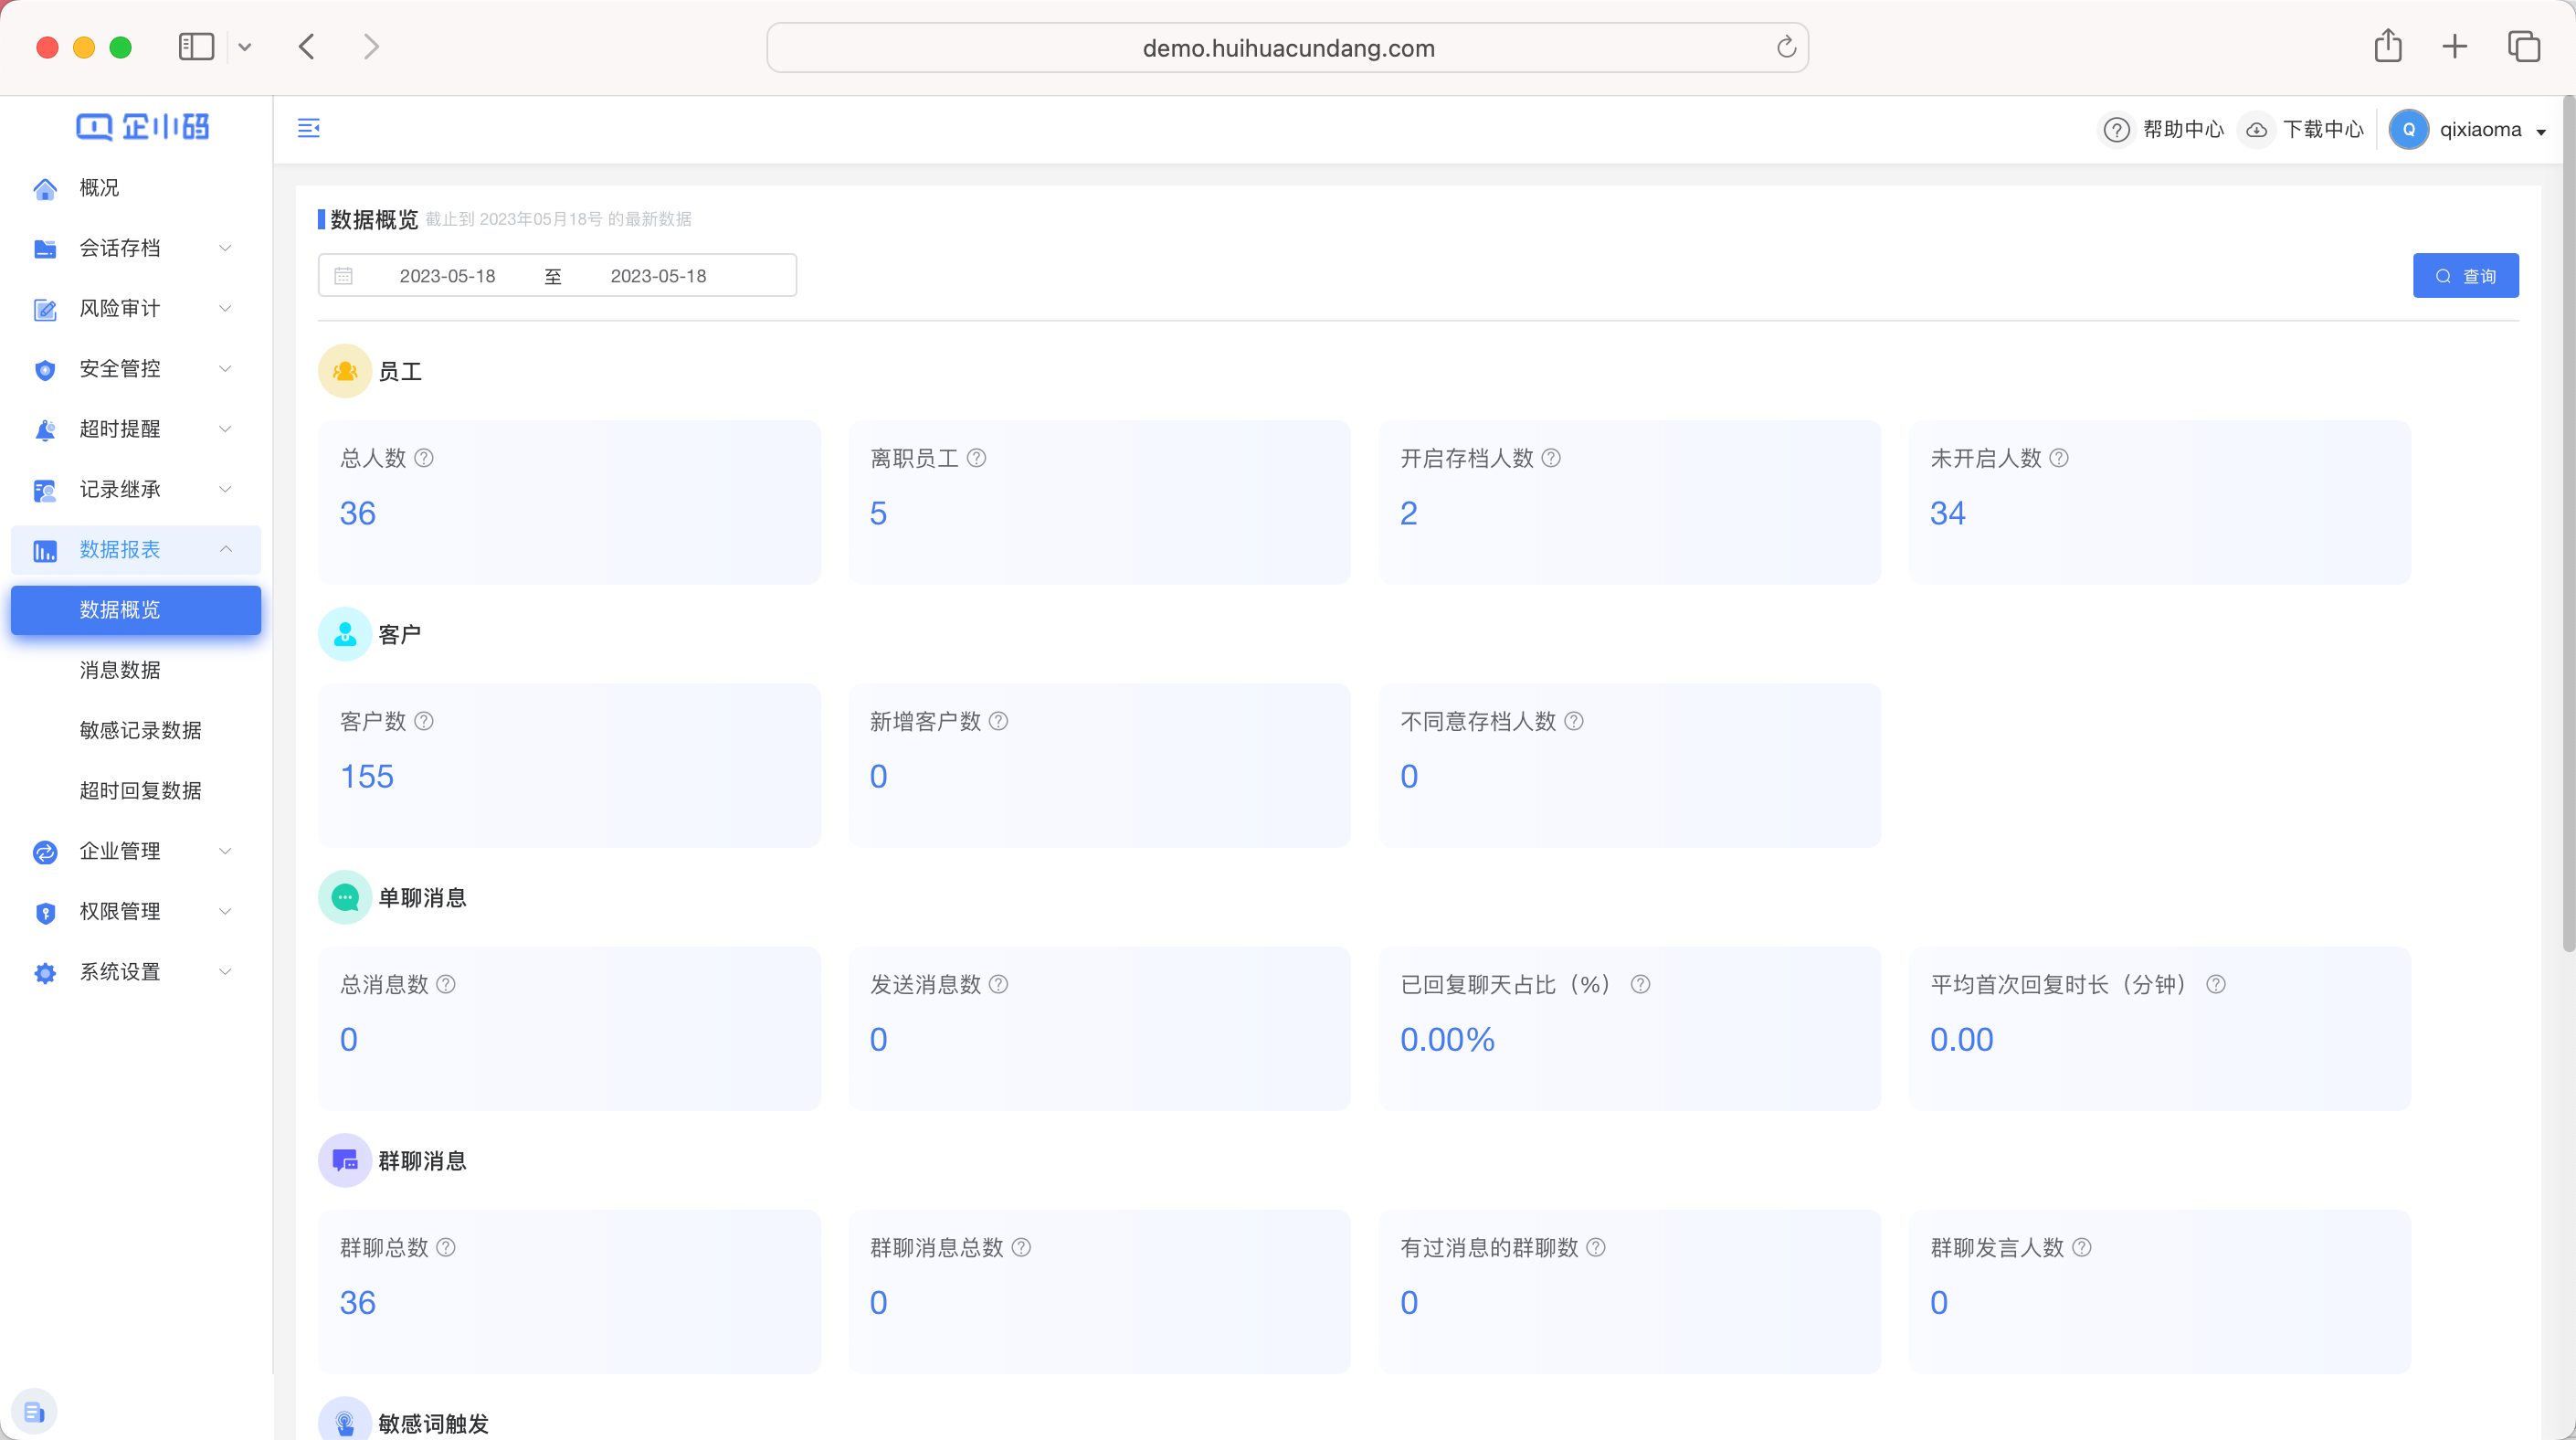Click the 风险审计 edit icon

pyautogui.click(x=45, y=309)
